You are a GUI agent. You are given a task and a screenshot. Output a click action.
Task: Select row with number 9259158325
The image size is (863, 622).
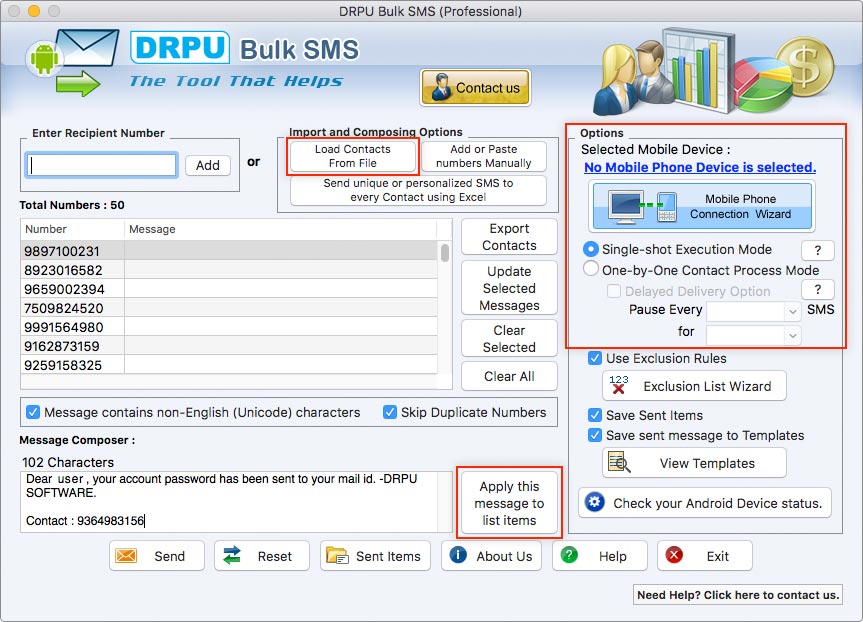point(230,365)
